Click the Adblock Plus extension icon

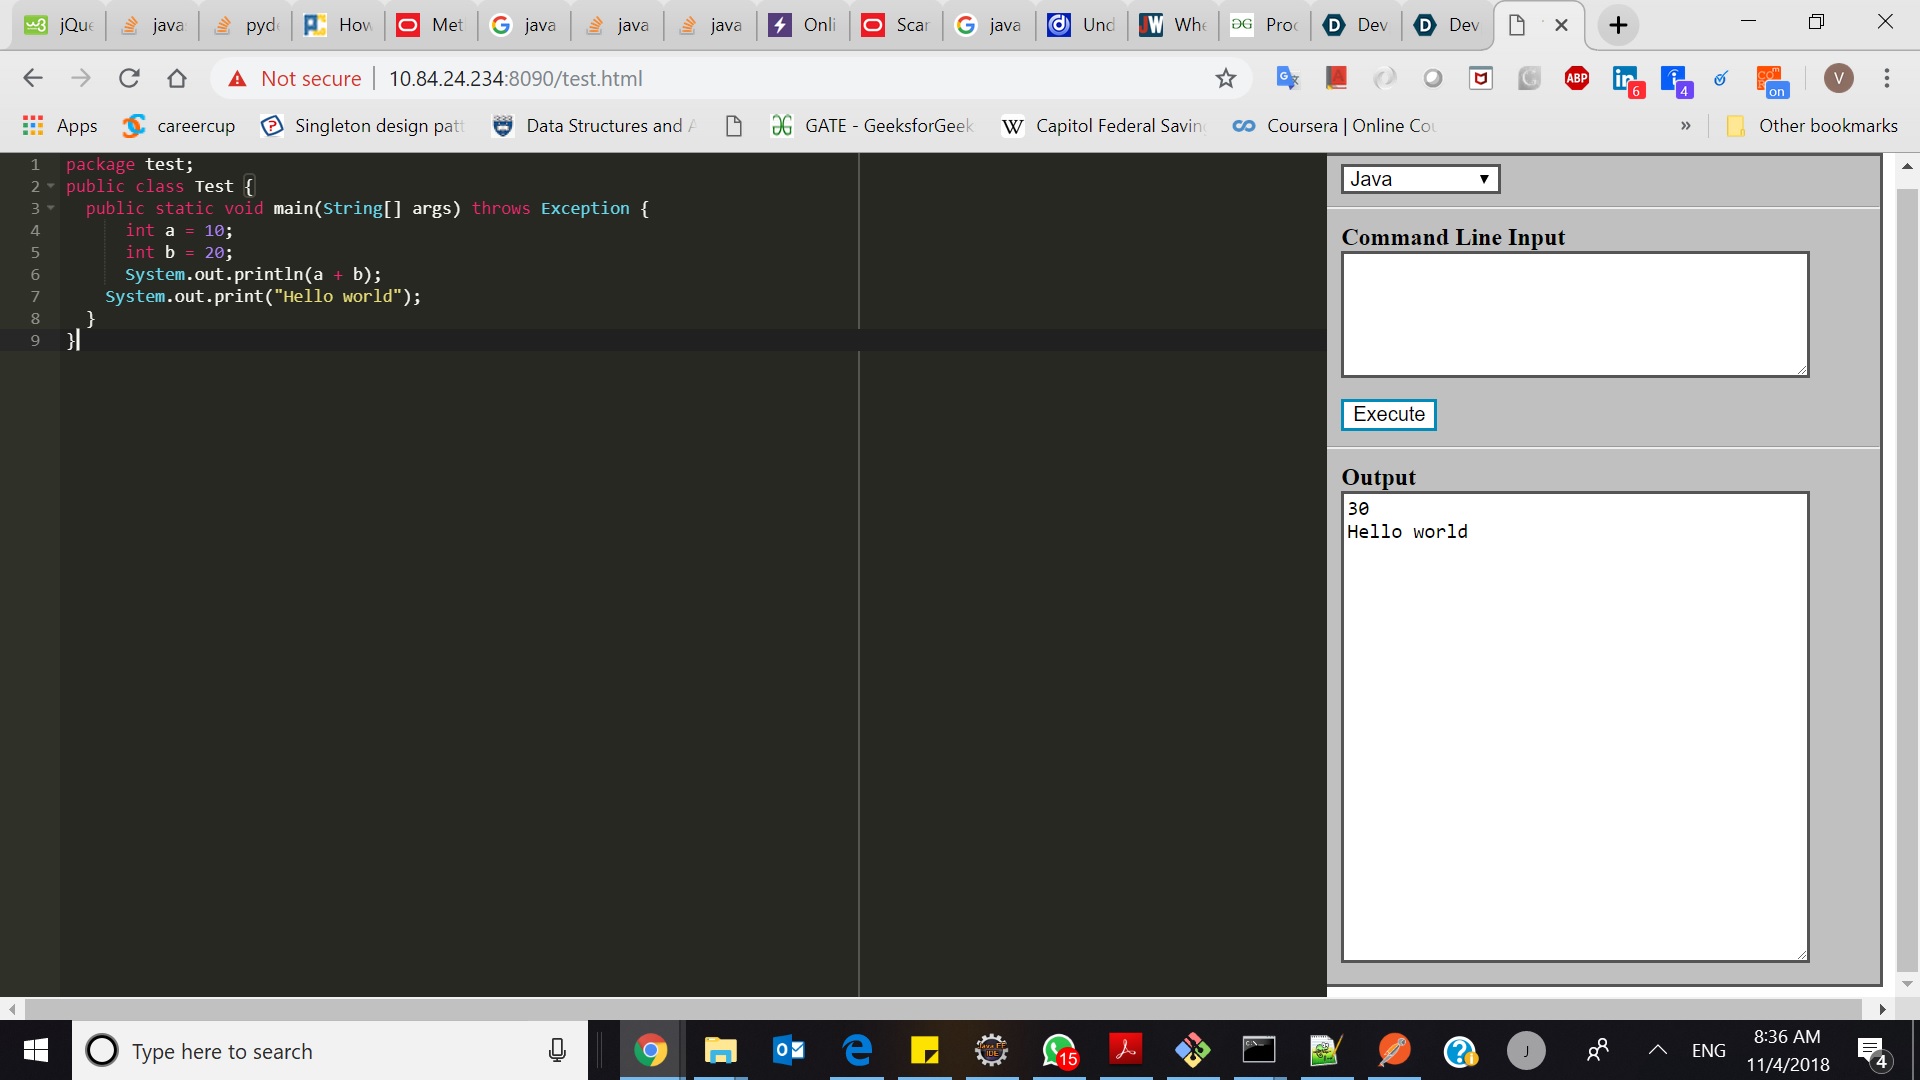point(1577,78)
